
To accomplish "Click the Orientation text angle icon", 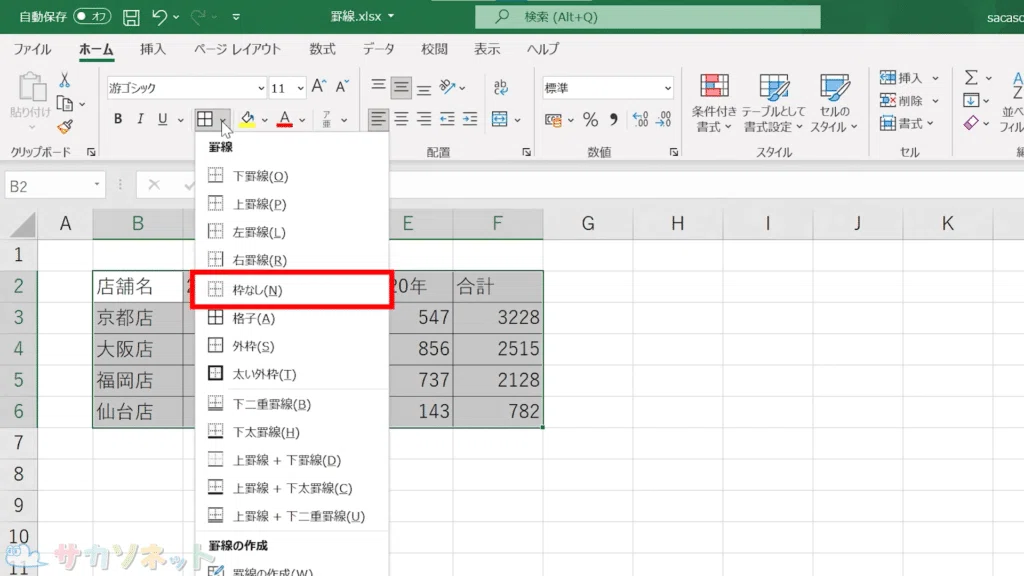I will 447,86.
